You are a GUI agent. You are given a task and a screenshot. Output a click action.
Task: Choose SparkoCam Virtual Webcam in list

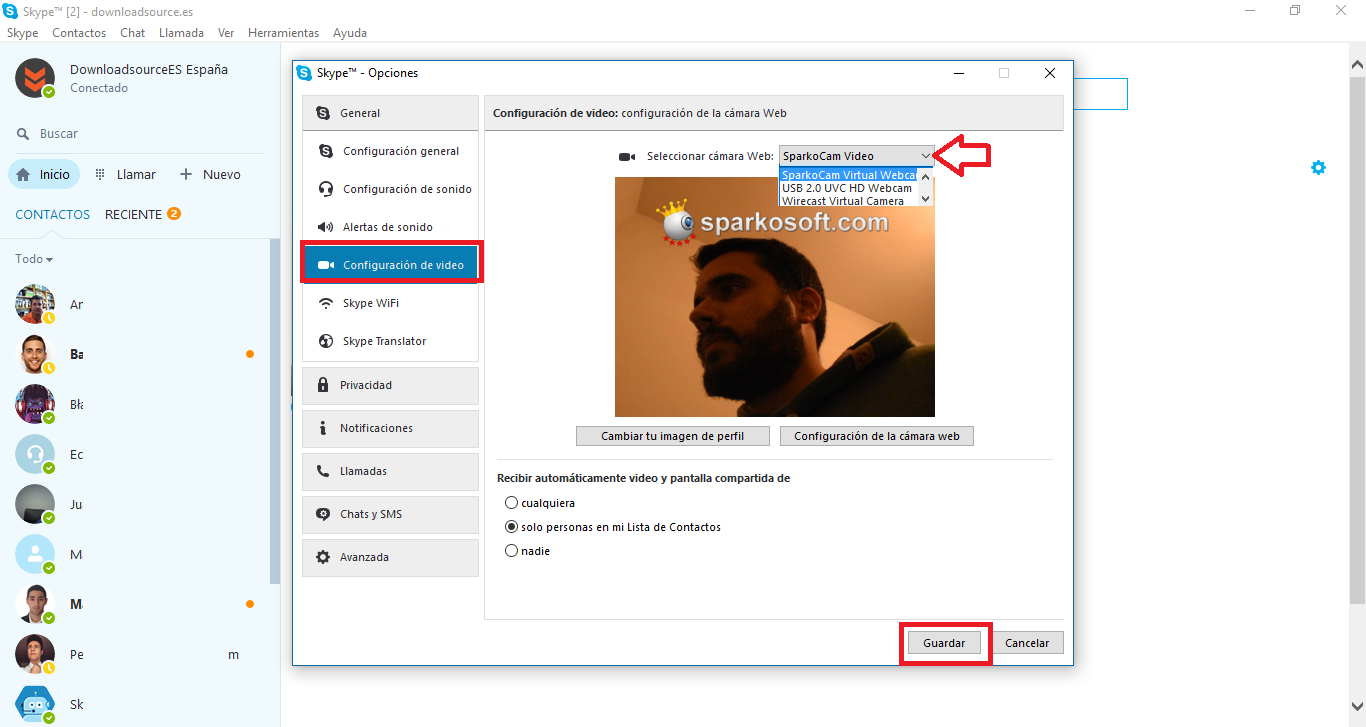849,175
